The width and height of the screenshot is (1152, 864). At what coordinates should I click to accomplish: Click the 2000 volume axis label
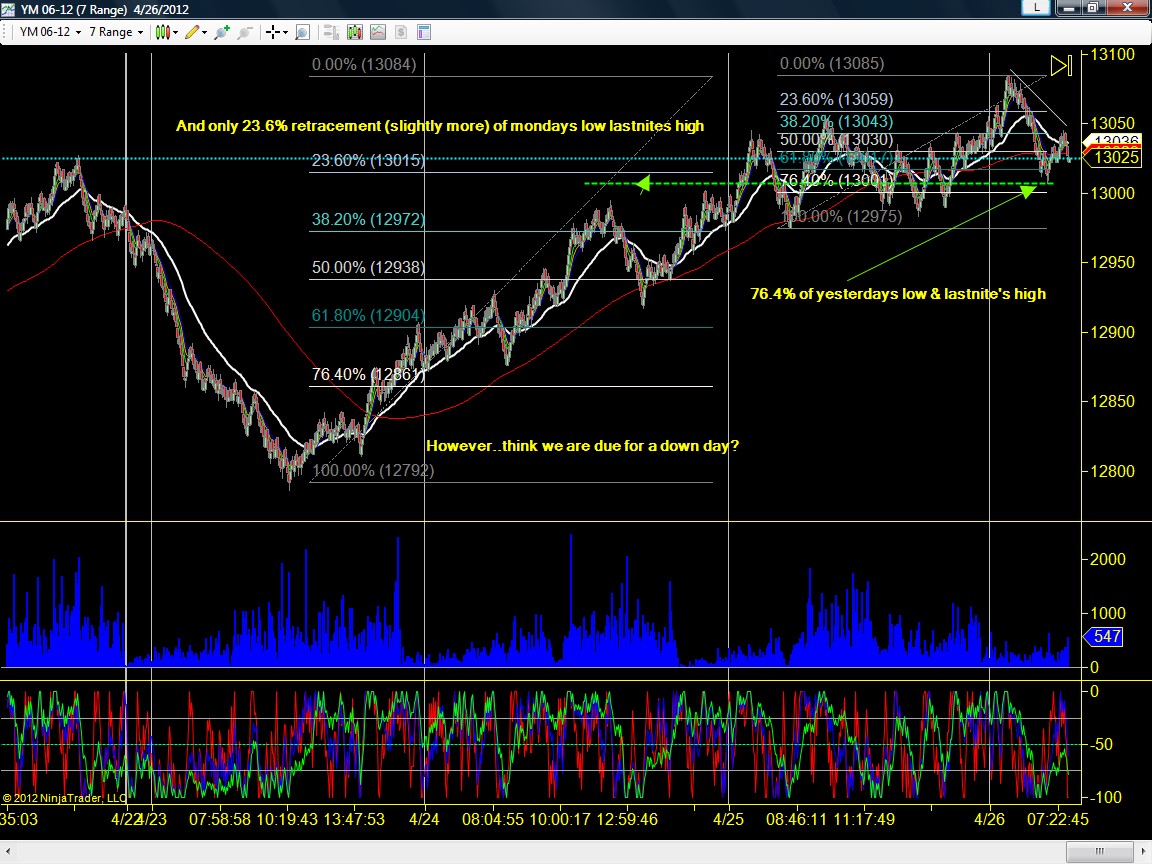click(1108, 559)
